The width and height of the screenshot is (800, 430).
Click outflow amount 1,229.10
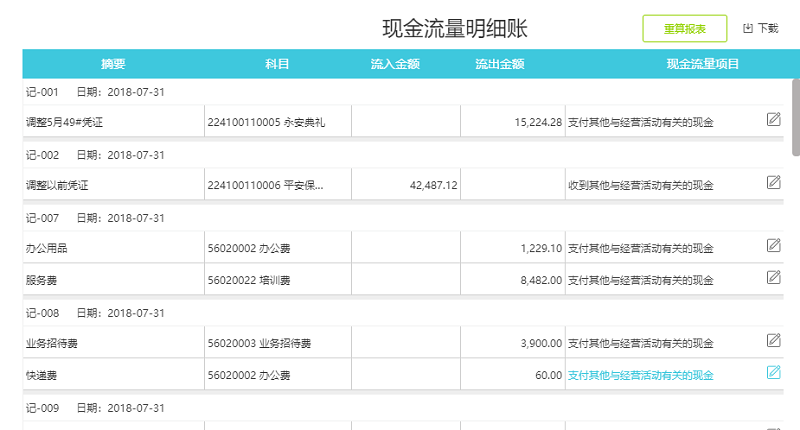[x=541, y=248]
